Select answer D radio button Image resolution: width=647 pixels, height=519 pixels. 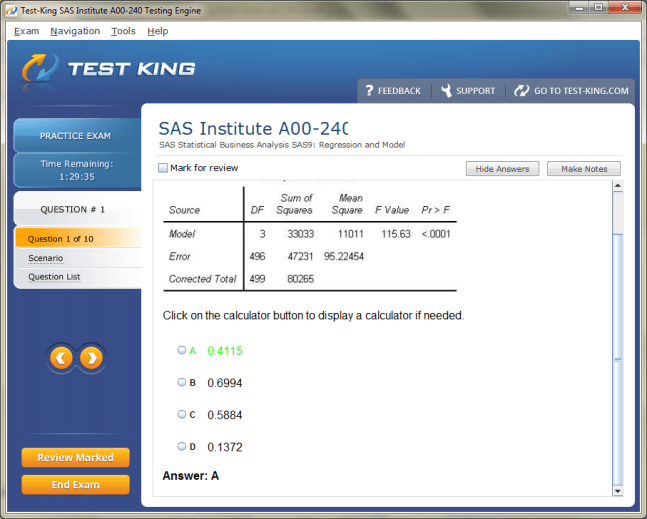click(x=182, y=446)
